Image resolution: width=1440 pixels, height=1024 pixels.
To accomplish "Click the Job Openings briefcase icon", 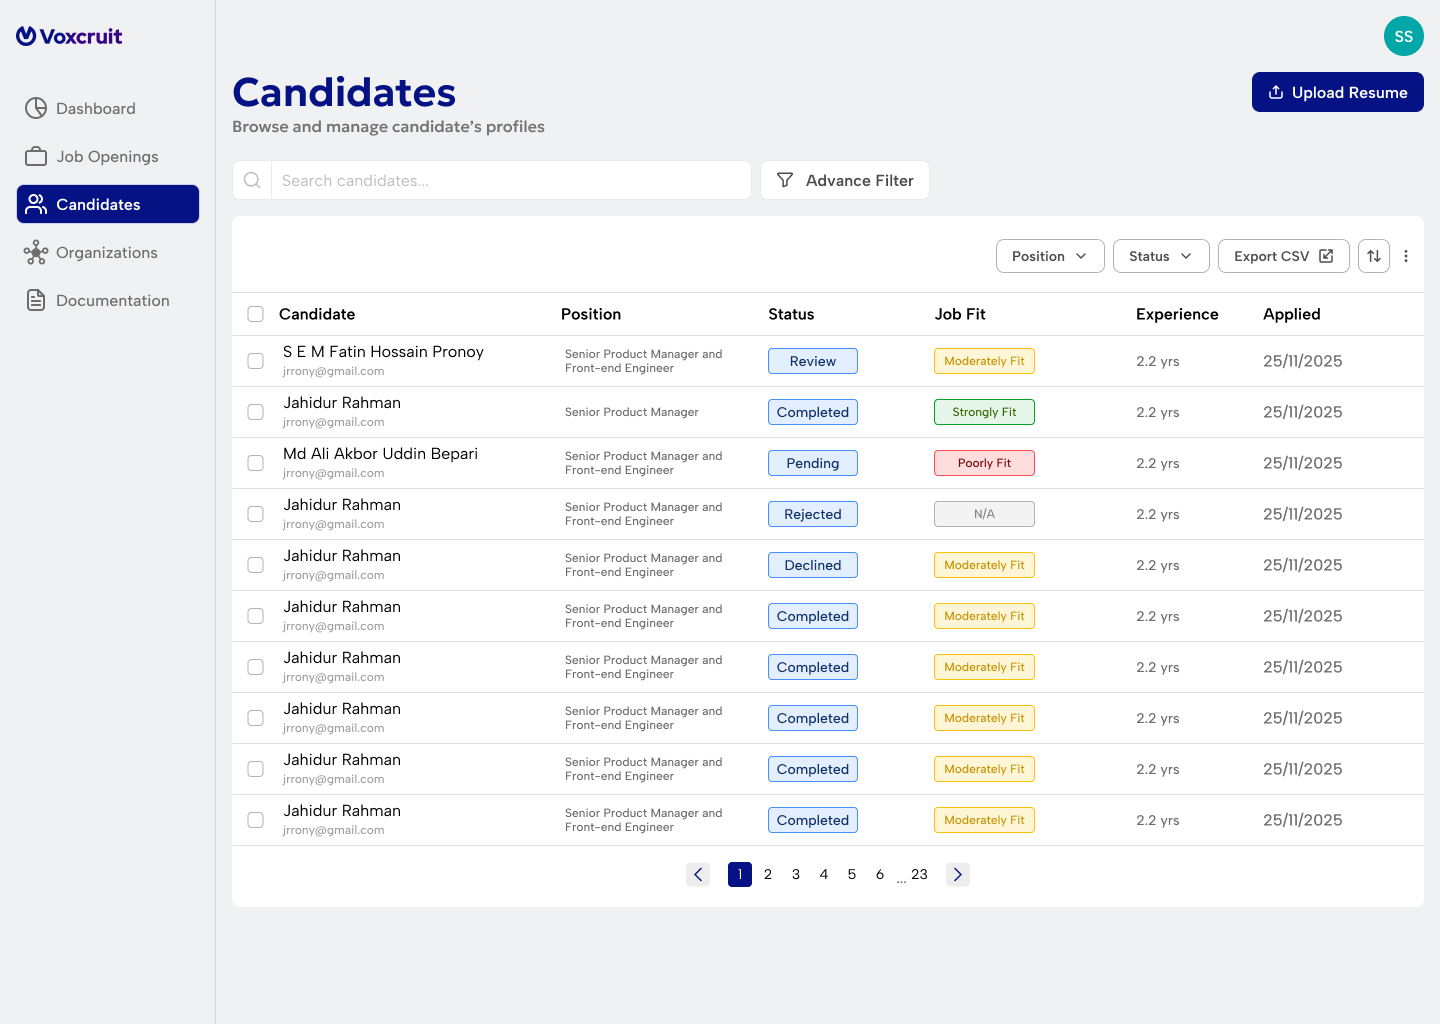I will [36, 156].
